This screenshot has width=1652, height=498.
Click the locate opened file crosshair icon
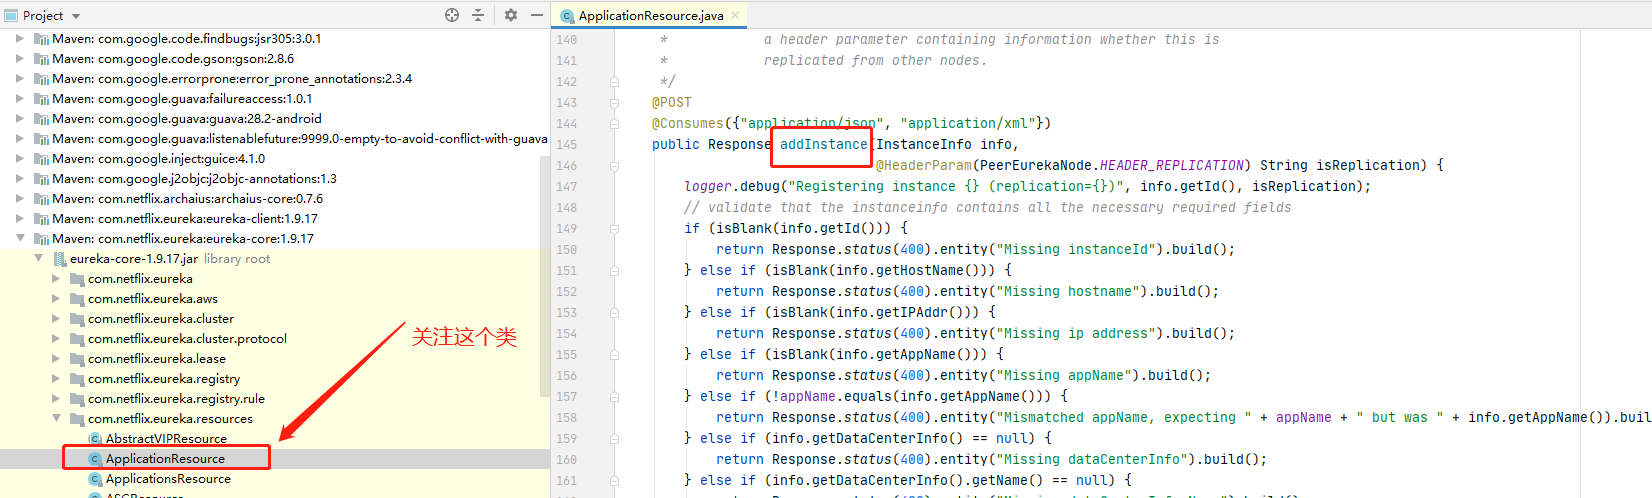pos(452,15)
